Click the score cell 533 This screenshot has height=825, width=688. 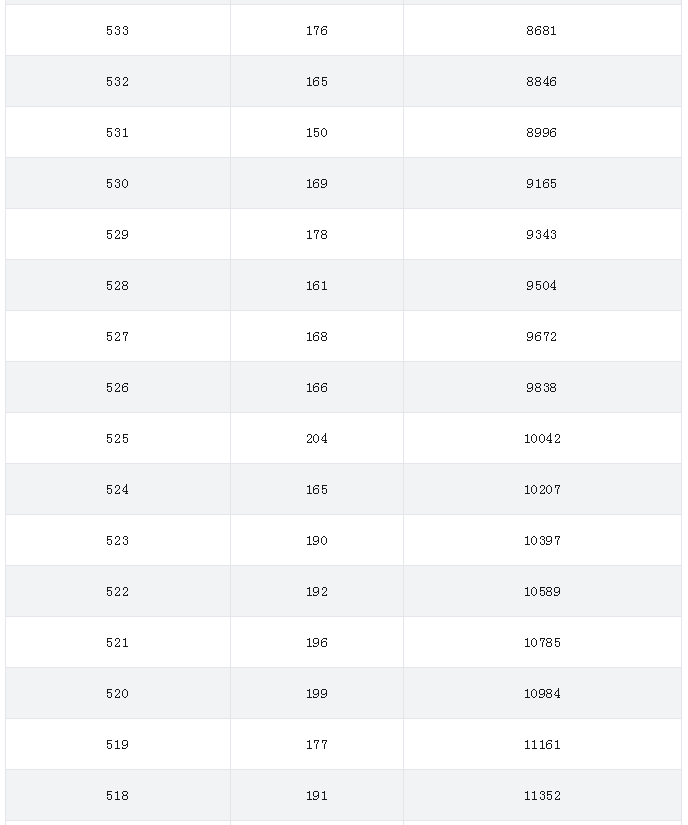point(117,31)
